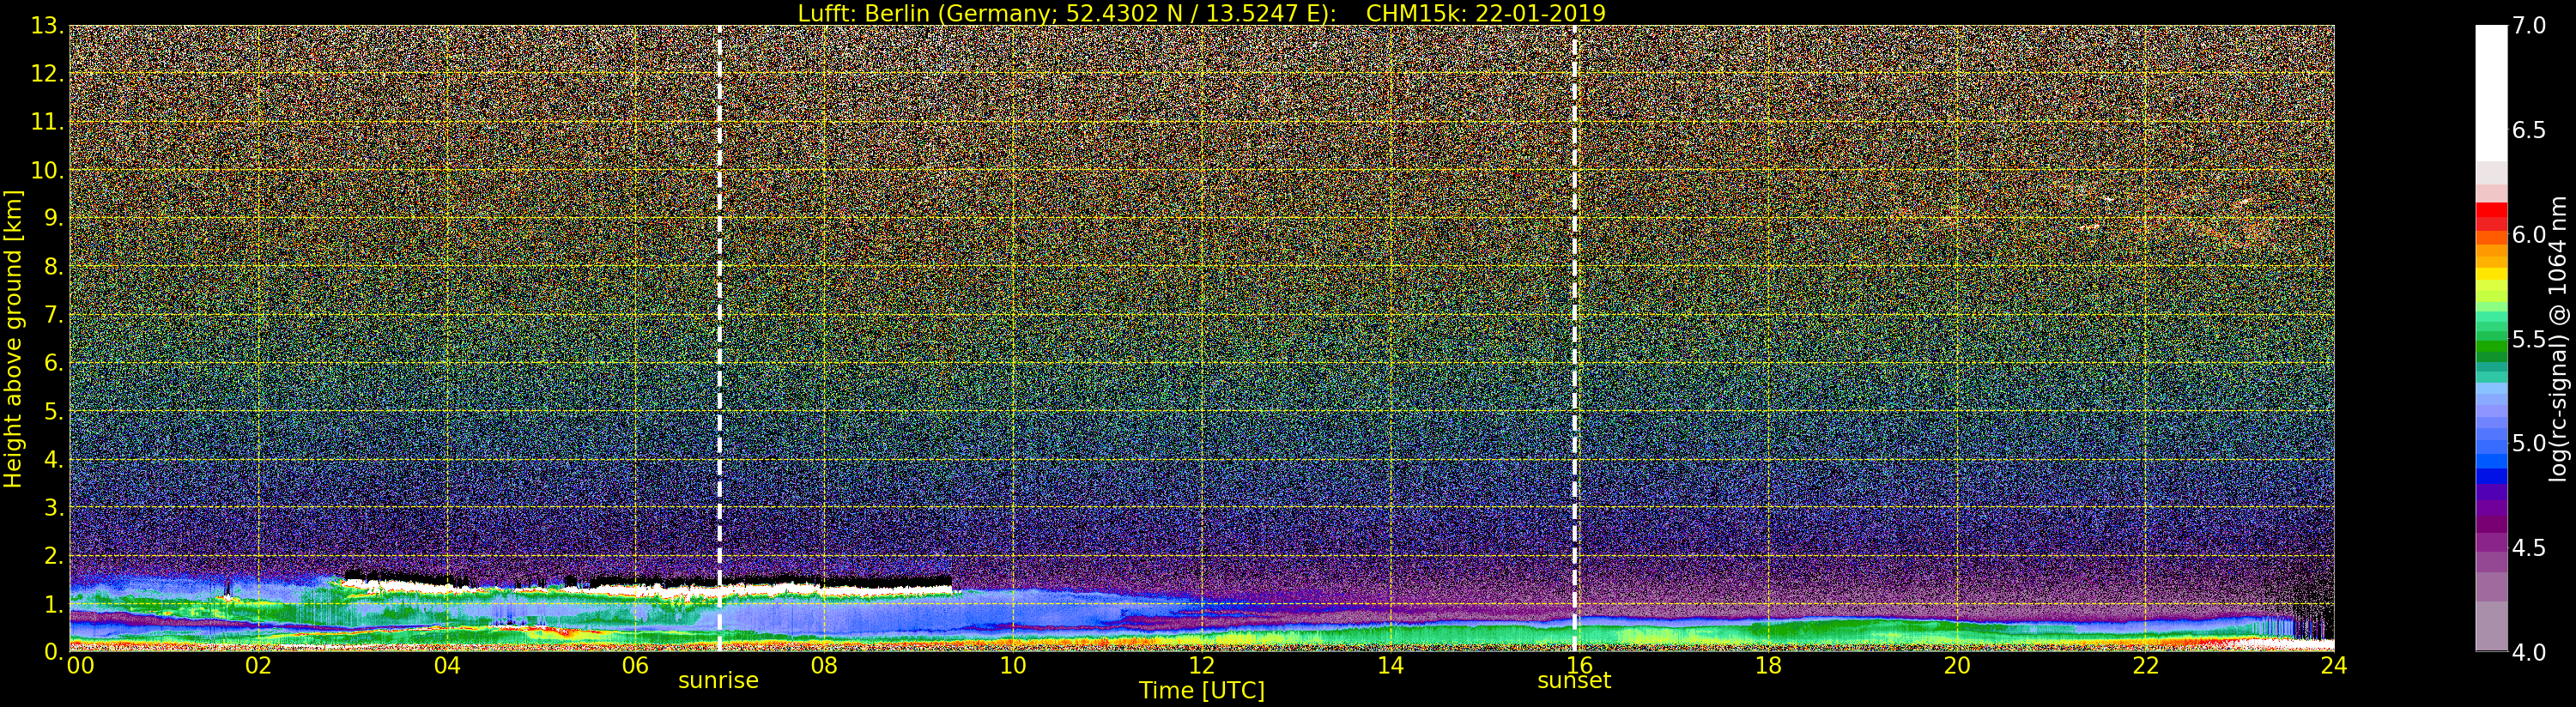Click the time axis tick label 12

coord(1202,666)
